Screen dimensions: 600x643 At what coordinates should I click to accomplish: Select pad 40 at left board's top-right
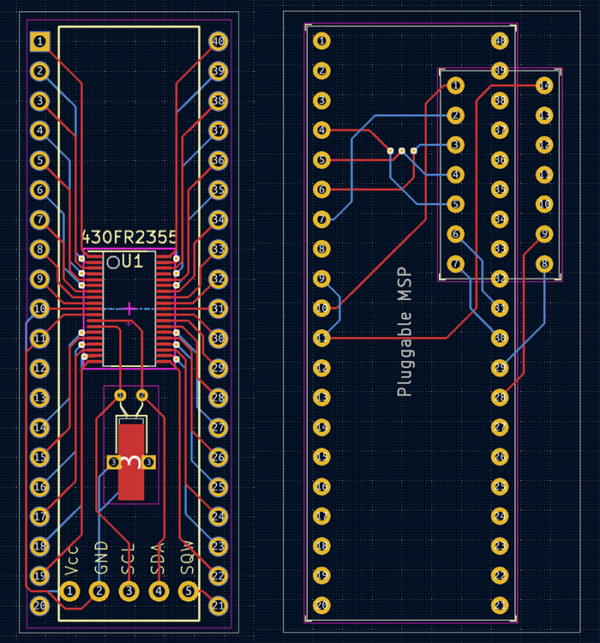pos(218,42)
